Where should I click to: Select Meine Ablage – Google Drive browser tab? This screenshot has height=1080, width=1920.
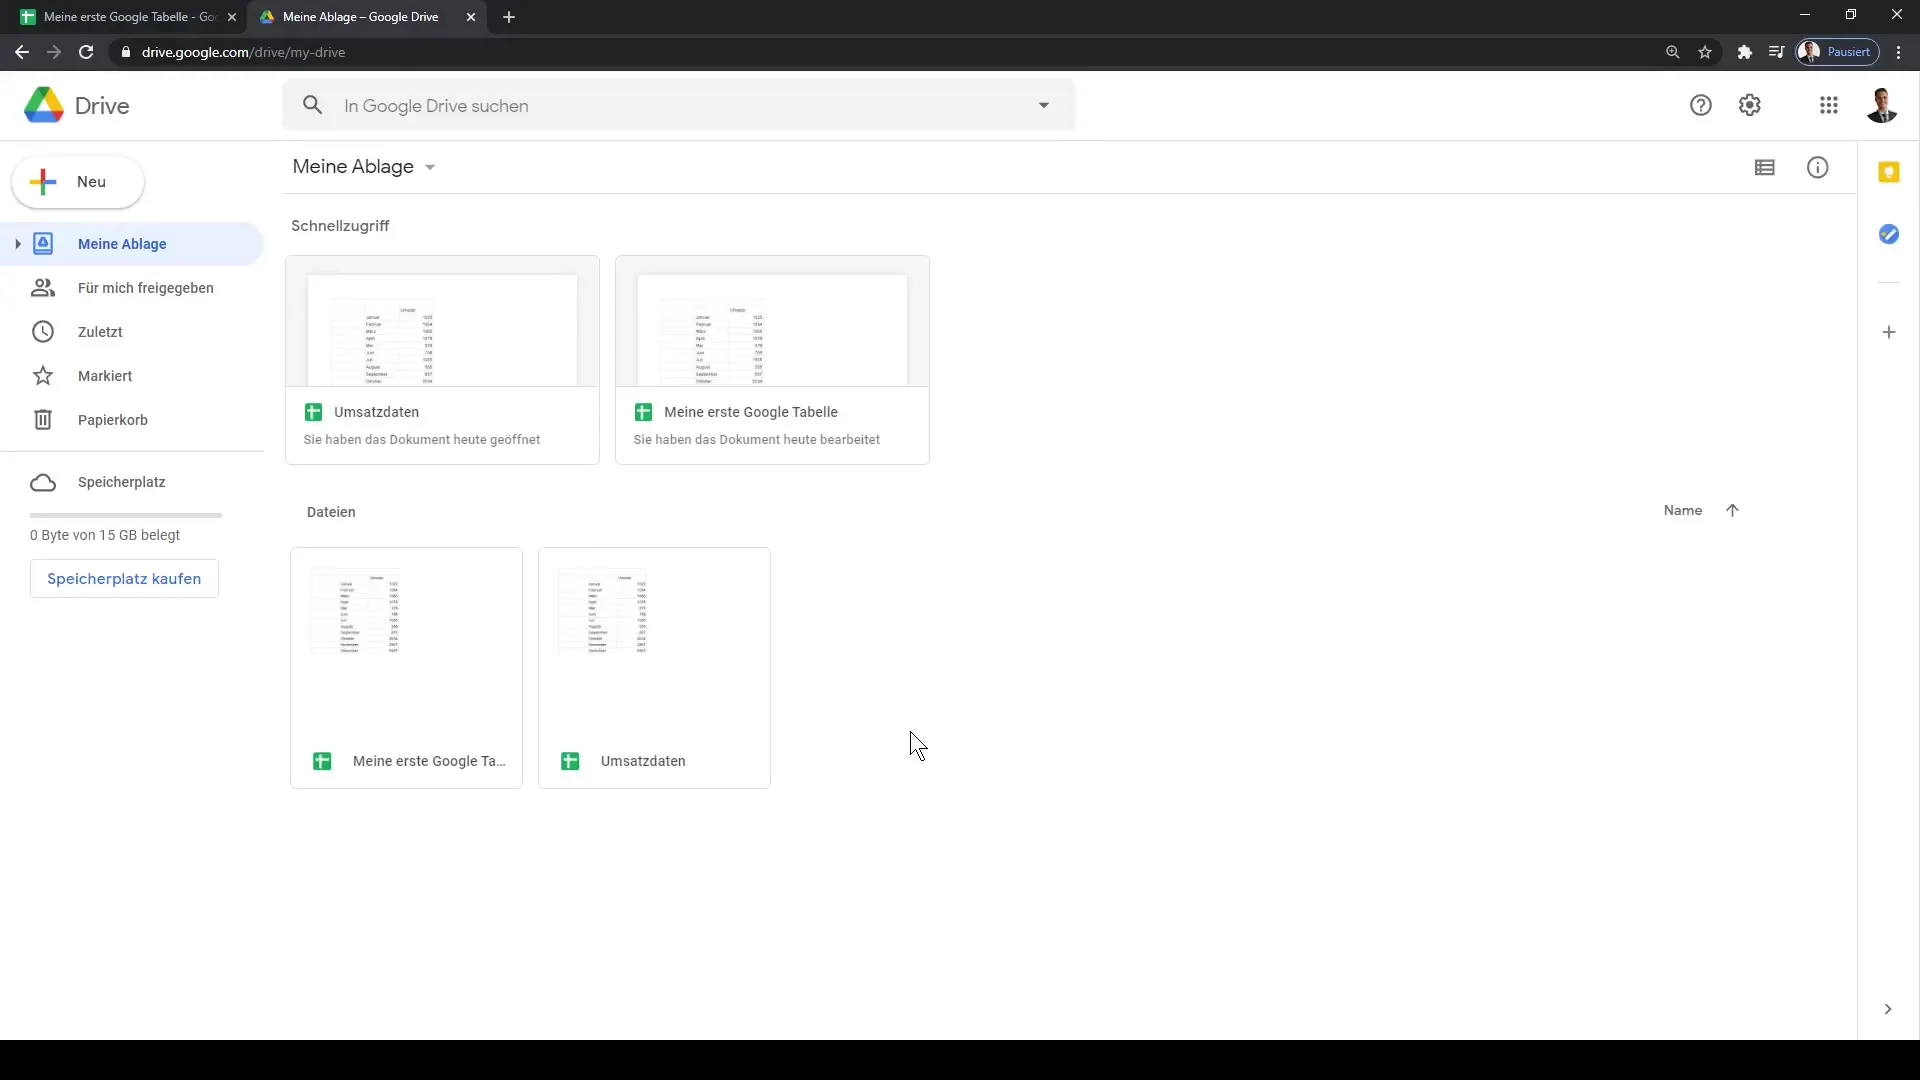coord(360,17)
